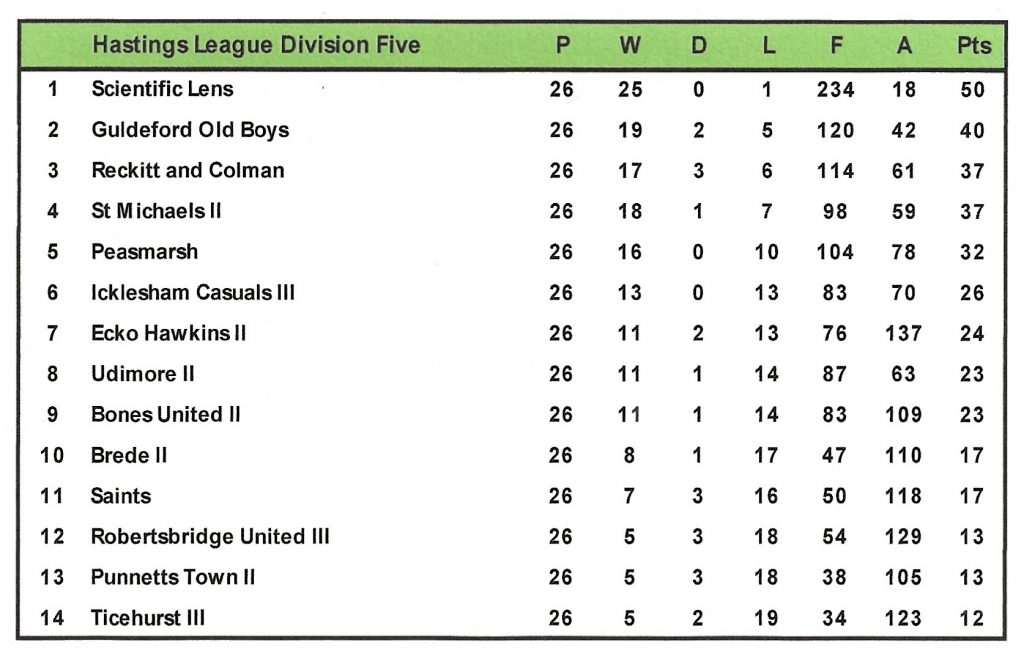The width and height of the screenshot is (1024, 656).
Task: Select the Ticehurst III team name
Action: pos(148,618)
